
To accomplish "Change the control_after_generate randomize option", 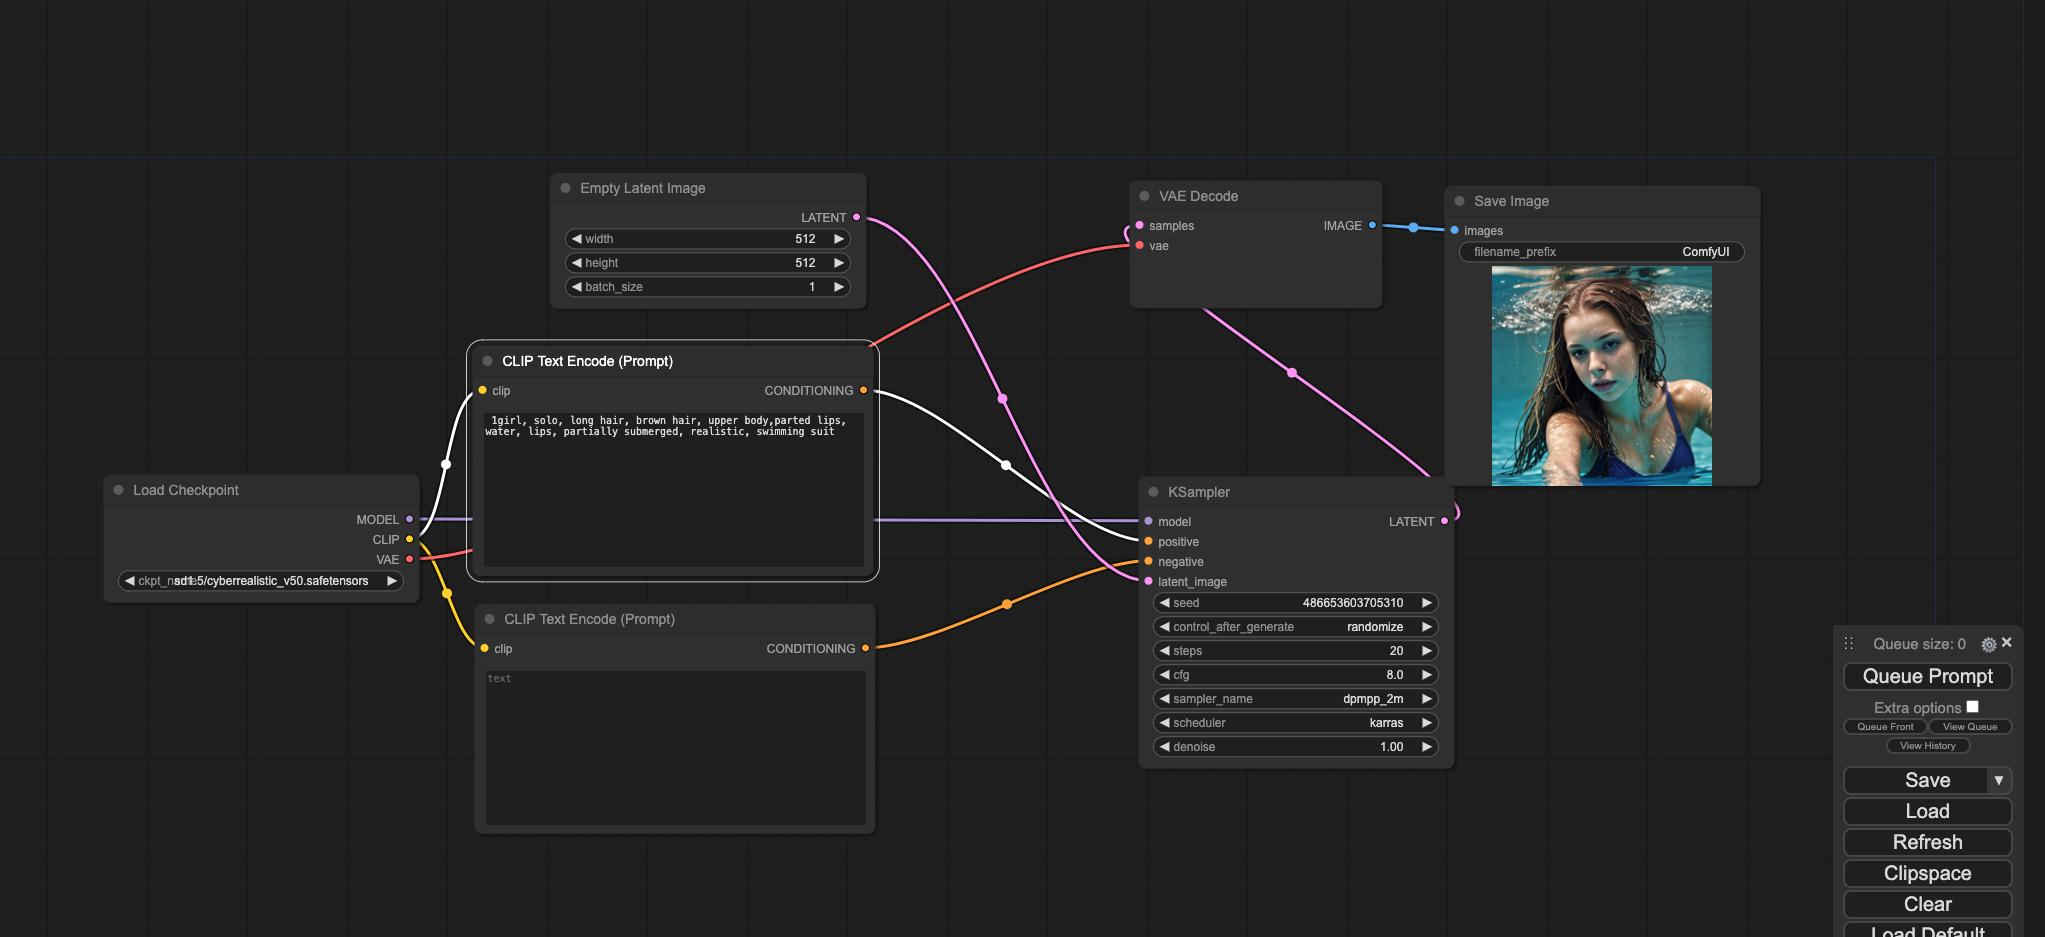I will [1295, 627].
